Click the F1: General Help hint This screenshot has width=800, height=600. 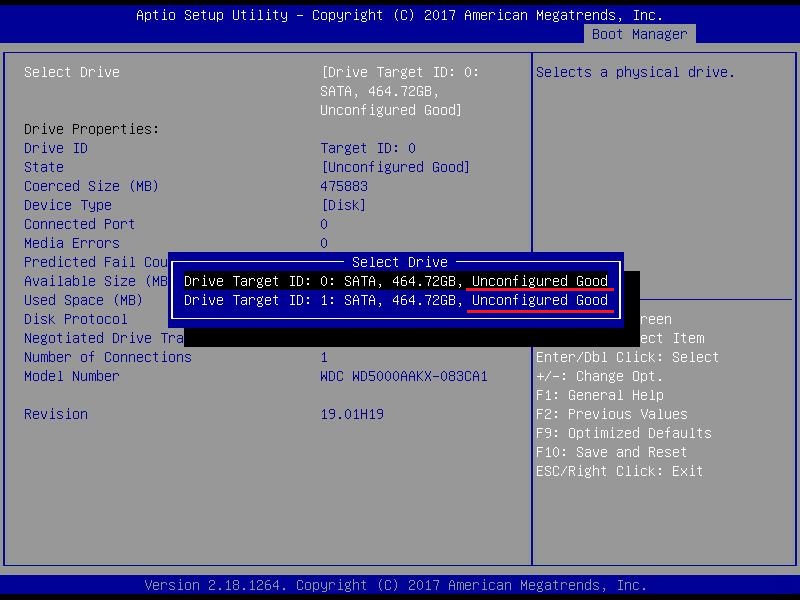[x=600, y=395]
